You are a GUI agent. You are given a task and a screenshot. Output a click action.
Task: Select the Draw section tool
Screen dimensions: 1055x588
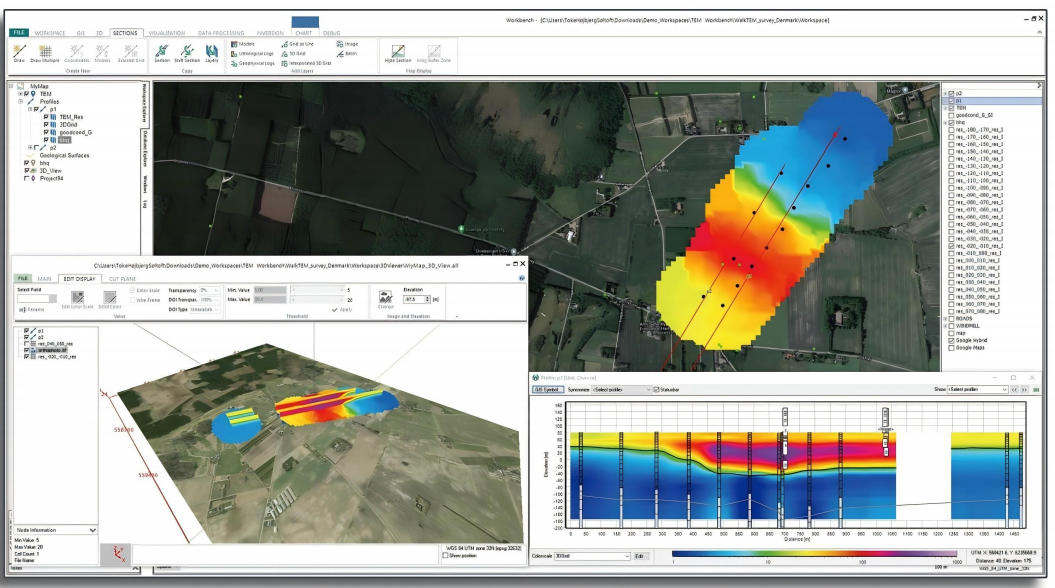pos(19,51)
